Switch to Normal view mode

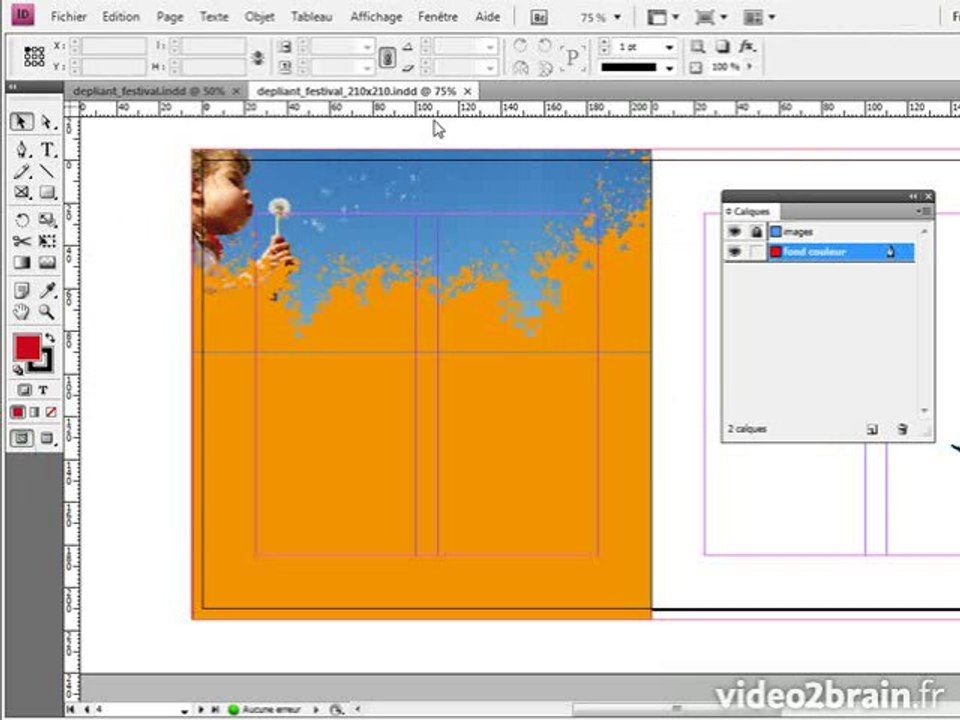pyautogui.click(x=21, y=438)
